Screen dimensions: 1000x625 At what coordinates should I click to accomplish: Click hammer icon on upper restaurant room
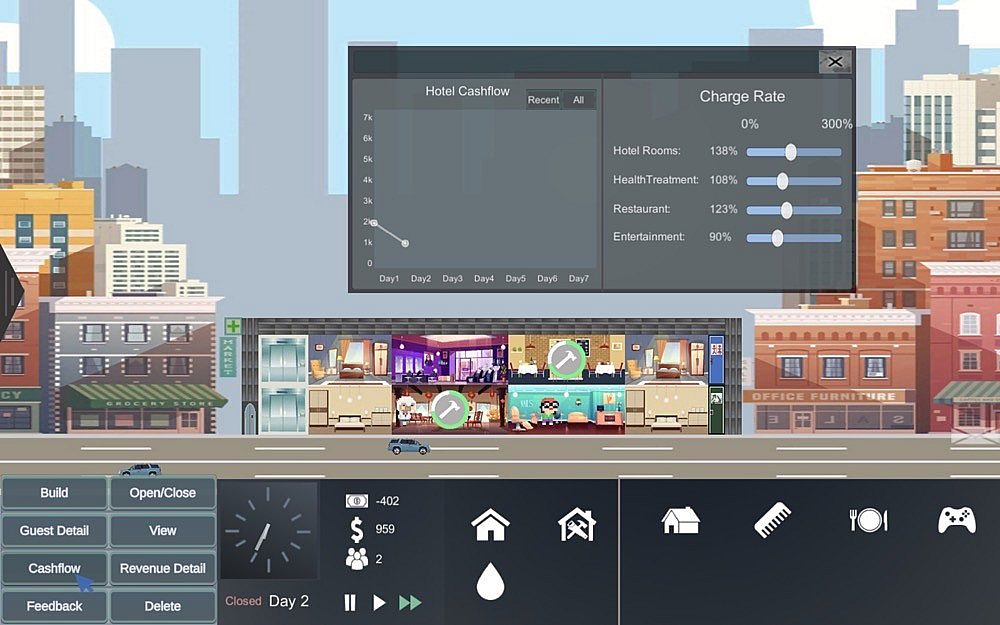pyautogui.click(x=566, y=359)
